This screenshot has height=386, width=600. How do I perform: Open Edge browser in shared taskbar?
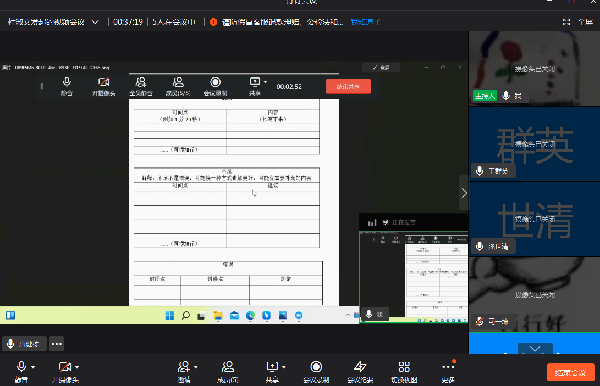(250, 315)
